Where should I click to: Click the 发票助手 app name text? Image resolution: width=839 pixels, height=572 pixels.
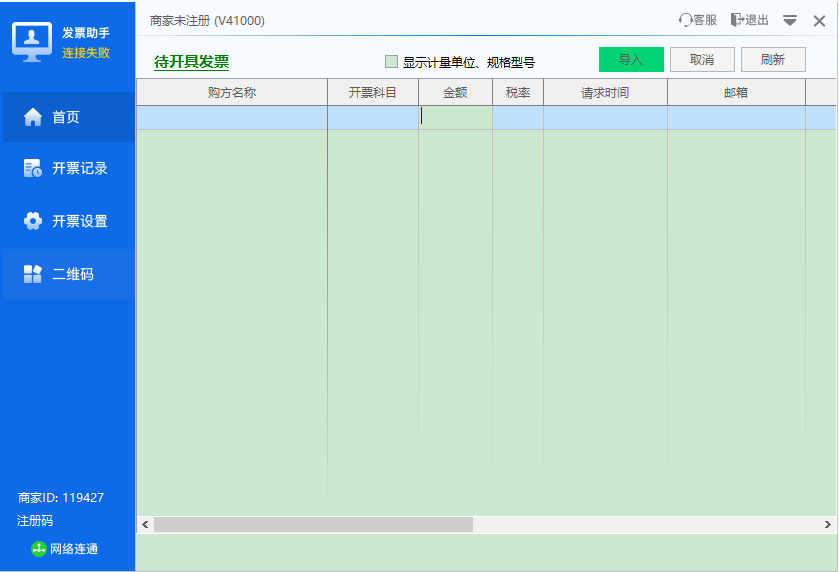(x=86, y=33)
